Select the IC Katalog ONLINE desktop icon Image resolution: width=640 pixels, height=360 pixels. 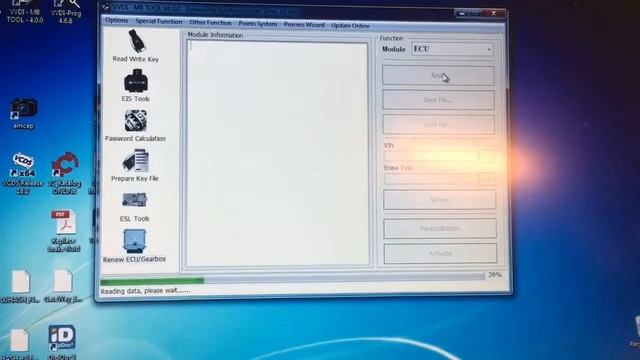click(65, 173)
